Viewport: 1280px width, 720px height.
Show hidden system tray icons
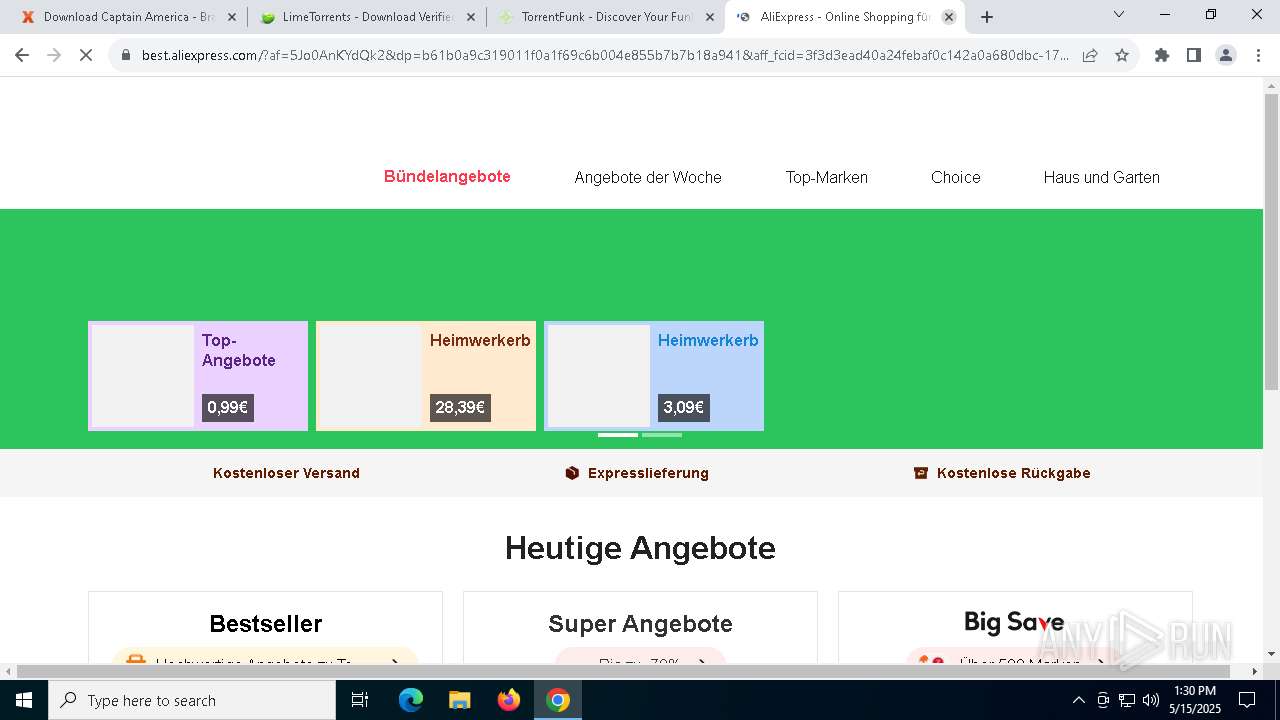pos(1078,700)
